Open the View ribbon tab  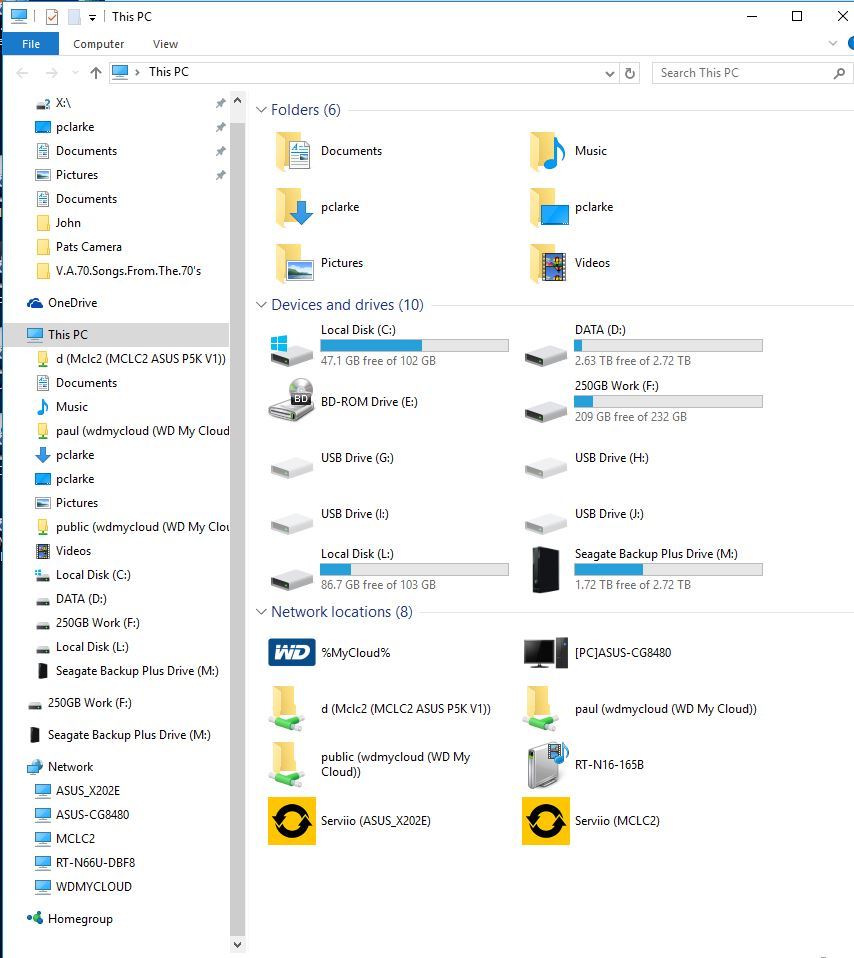click(165, 44)
